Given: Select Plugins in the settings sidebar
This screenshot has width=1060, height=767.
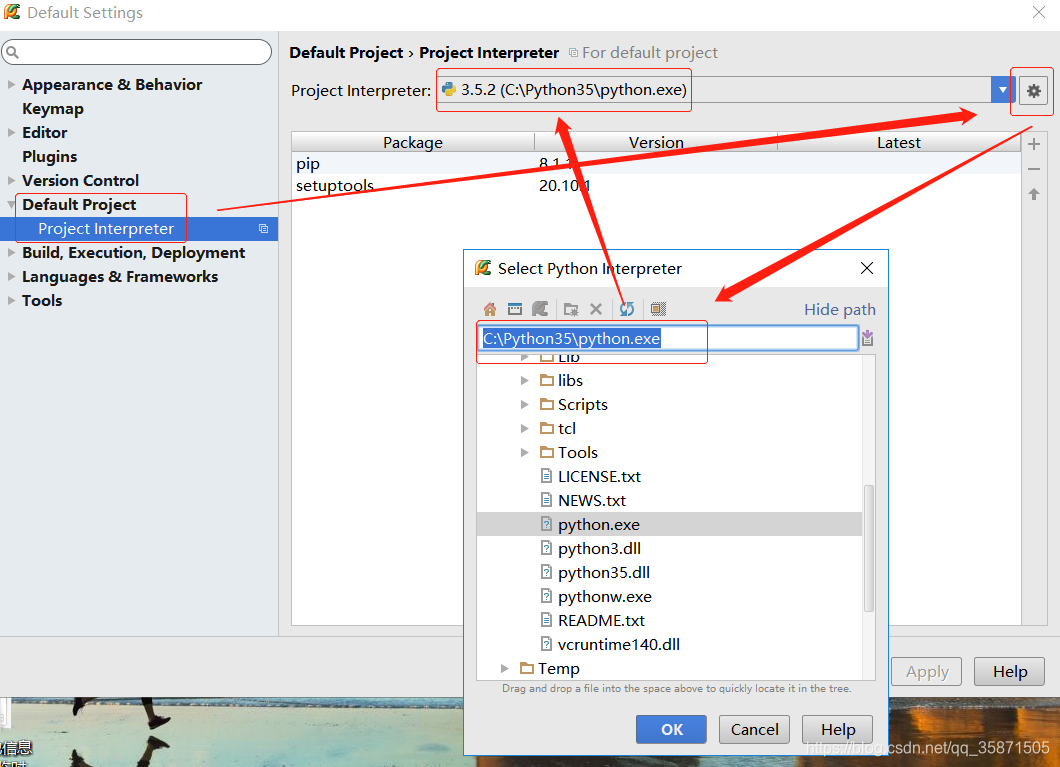Looking at the screenshot, I should tap(48, 156).
